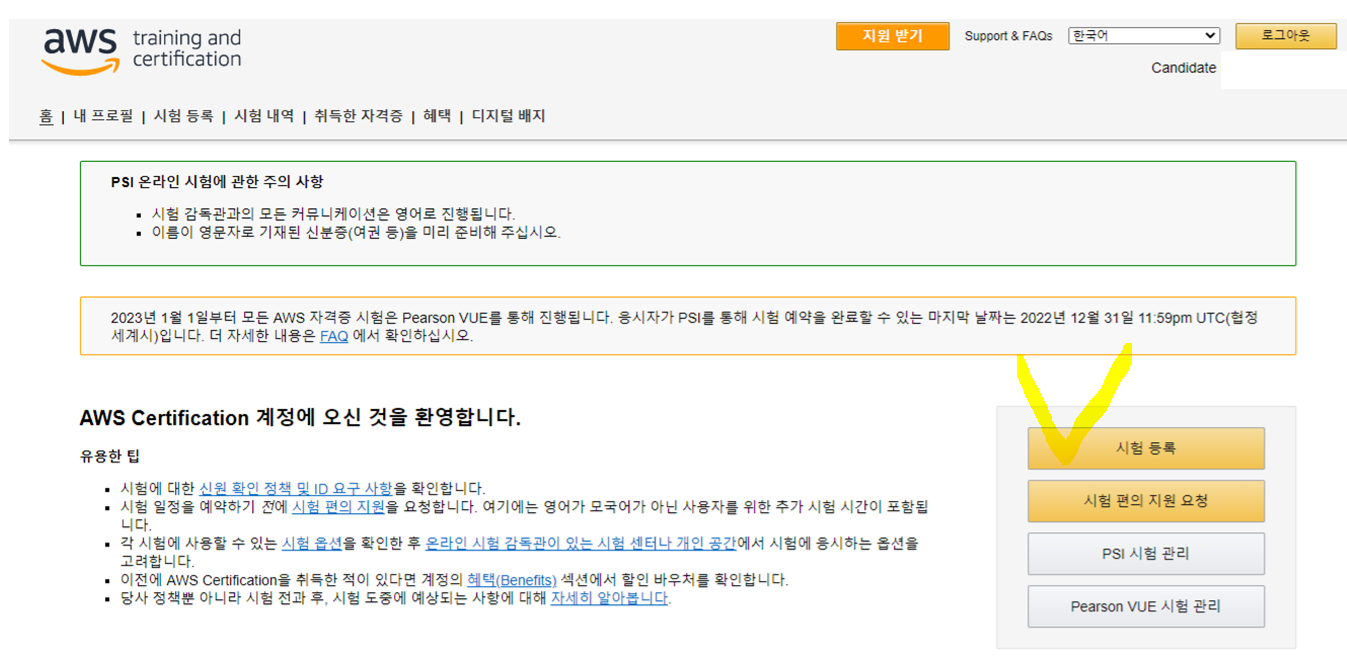Click the AWS training and certification logo
Image resolution: width=1347 pixels, height=666 pixels.
[x=141, y=50]
